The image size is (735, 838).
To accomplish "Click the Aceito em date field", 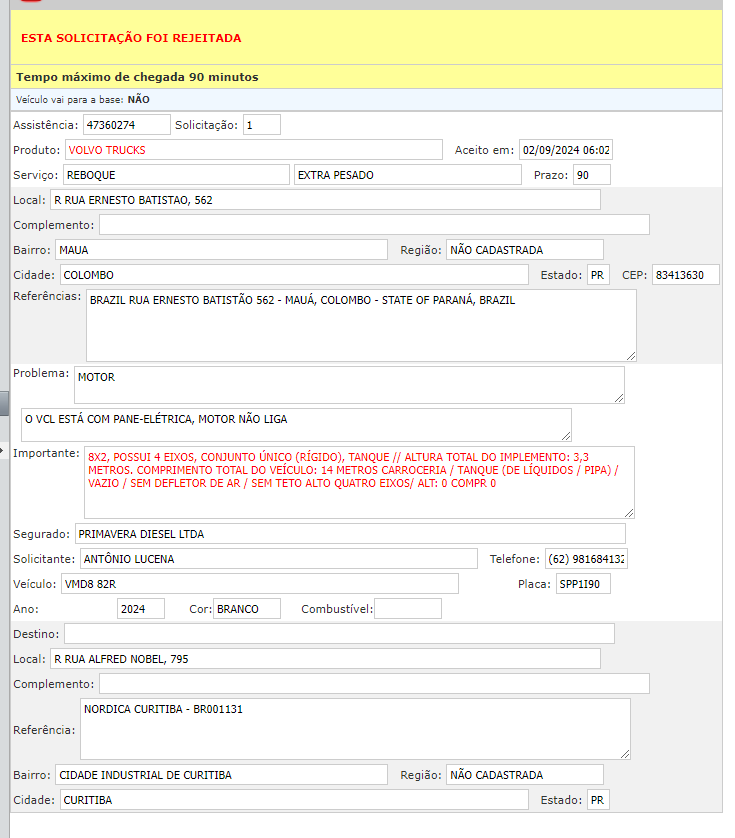I will pos(565,150).
